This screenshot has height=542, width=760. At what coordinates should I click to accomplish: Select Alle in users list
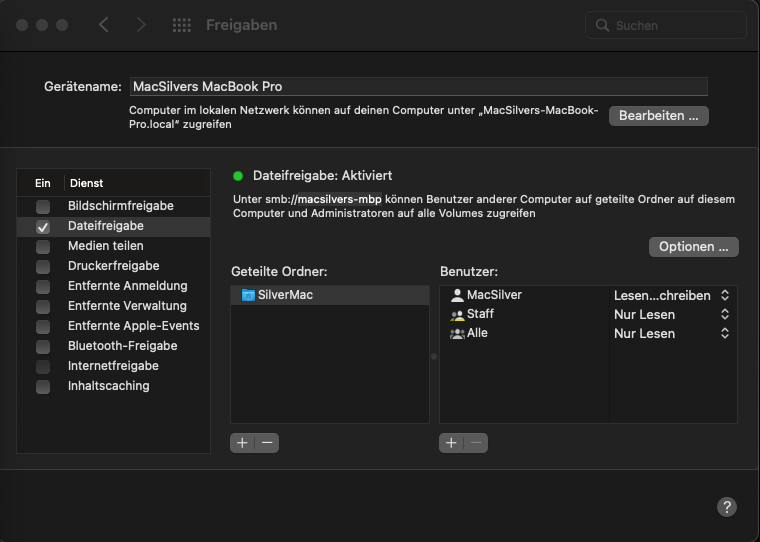click(x=524, y=333)
